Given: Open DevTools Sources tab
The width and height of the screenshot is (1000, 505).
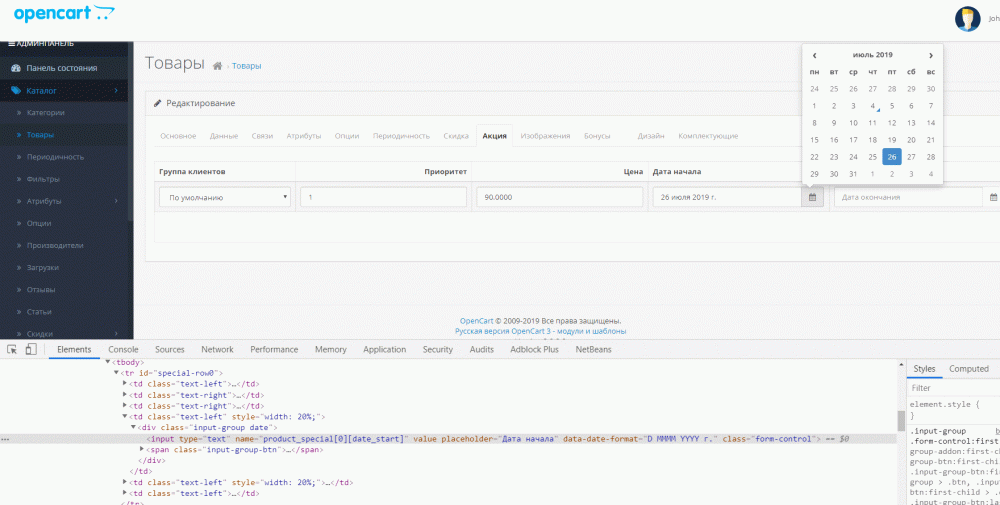Looking at the screenshot, I should (x=170, y=349).
